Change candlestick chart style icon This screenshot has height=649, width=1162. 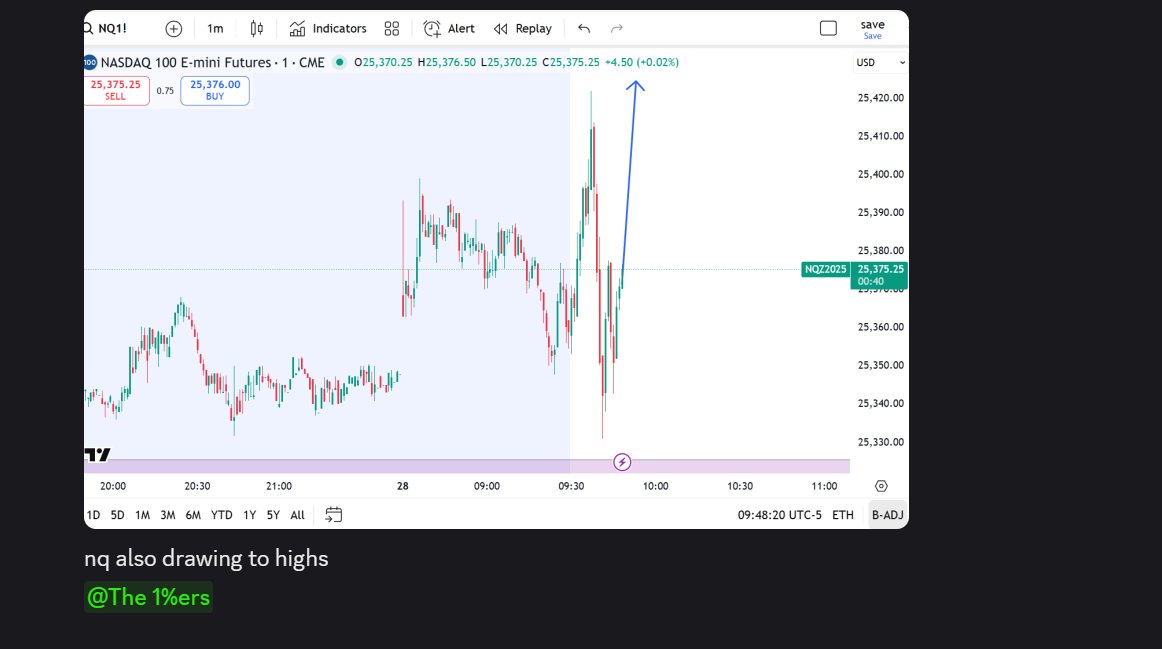pyautogui.click(x=256, y=29)
